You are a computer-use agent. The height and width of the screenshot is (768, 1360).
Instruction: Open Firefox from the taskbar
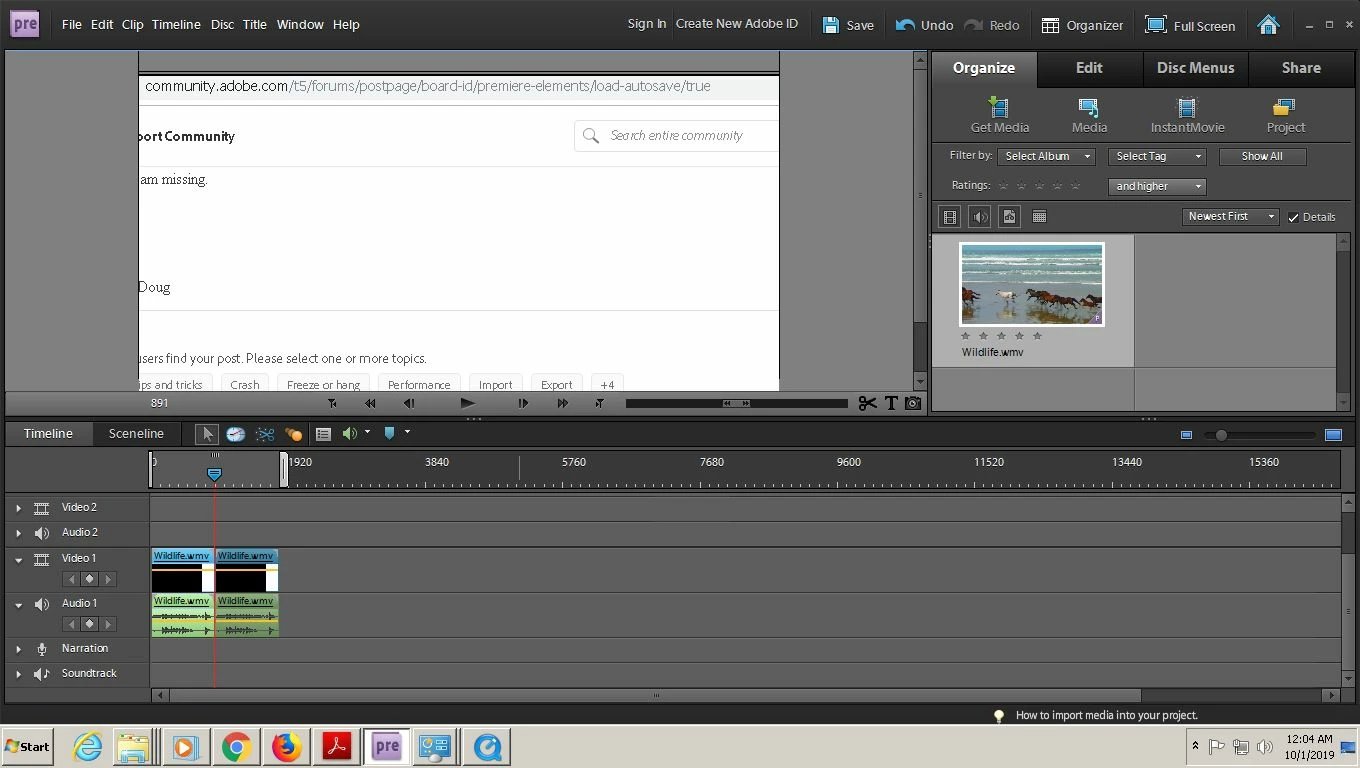(287, 747)
